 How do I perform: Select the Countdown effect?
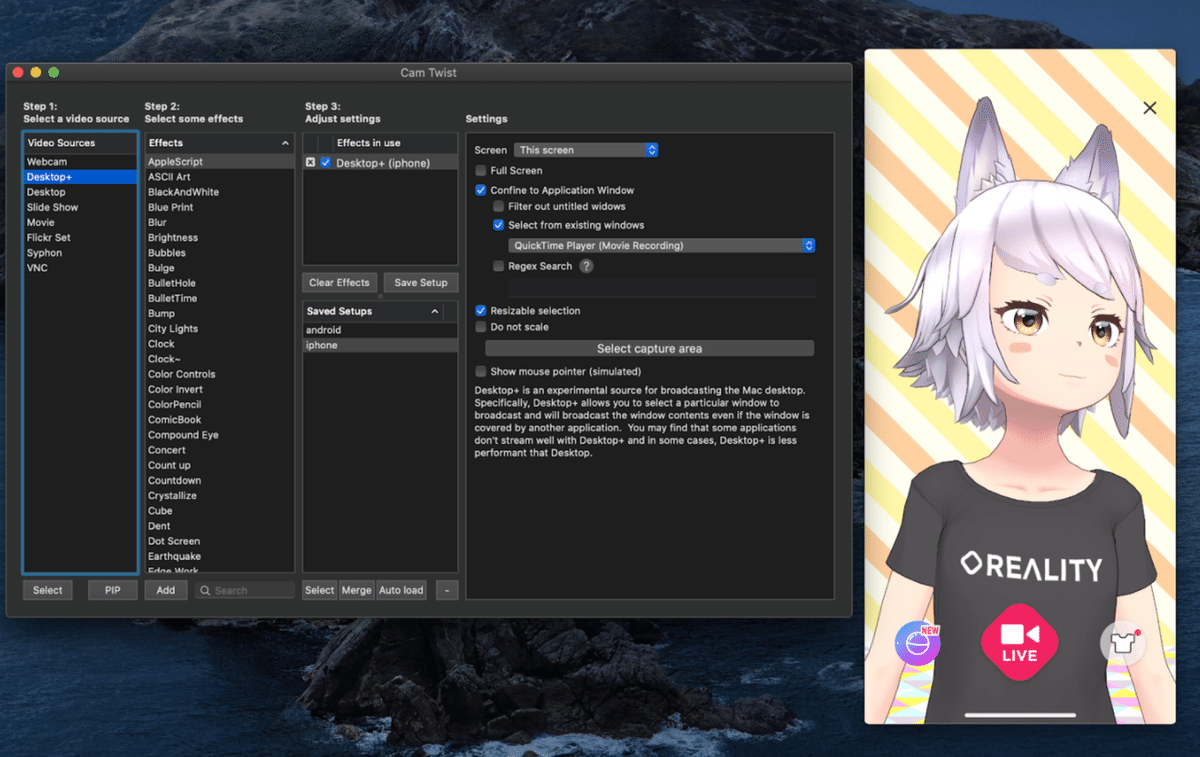coord(220,481)
